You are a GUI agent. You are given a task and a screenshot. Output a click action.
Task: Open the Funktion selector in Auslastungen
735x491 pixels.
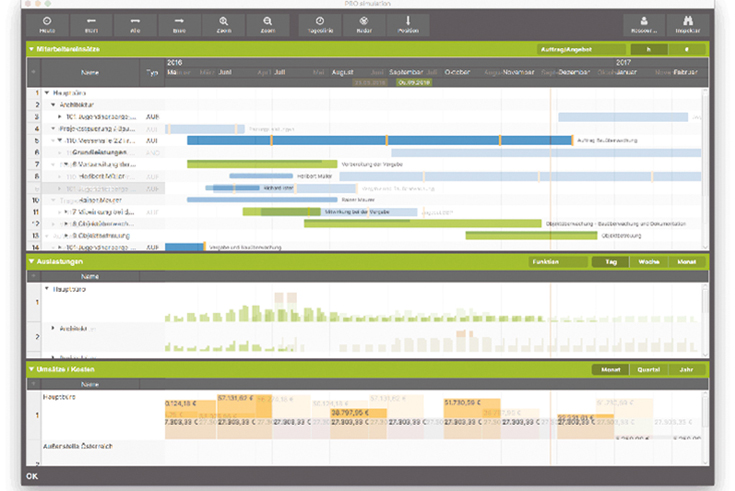(x=558, y=262)
